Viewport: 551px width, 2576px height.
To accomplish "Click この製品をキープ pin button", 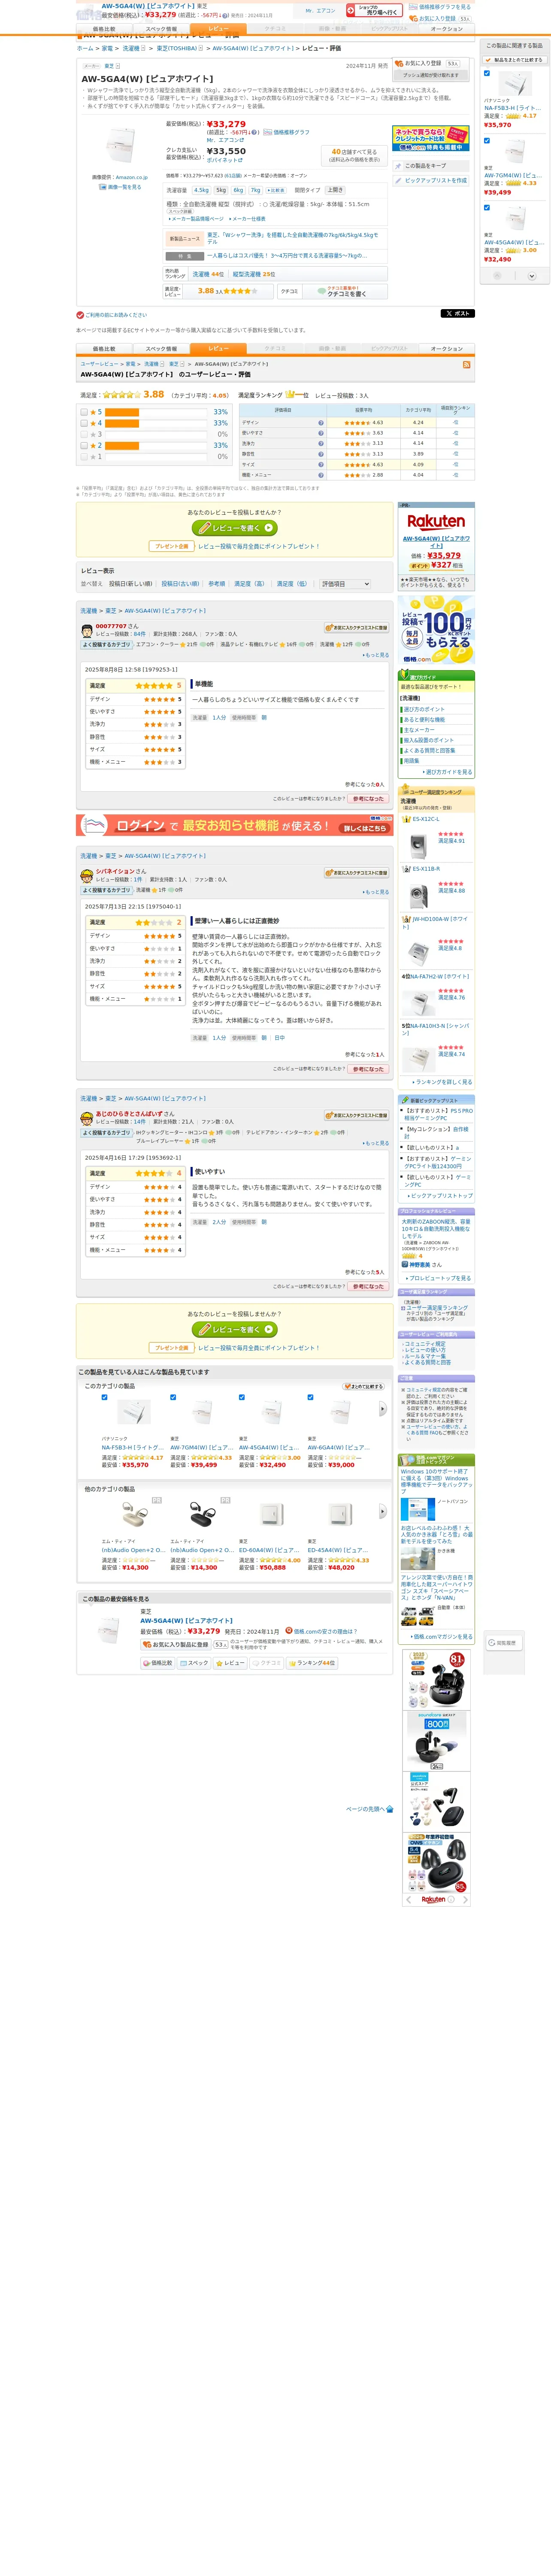I will pos(431,166).
